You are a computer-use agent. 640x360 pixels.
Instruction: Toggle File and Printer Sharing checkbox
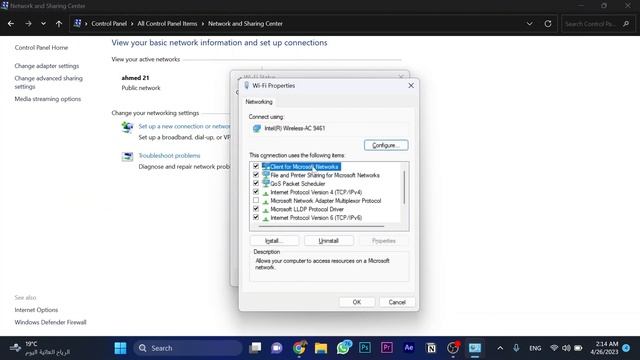[x=256, y=175]
